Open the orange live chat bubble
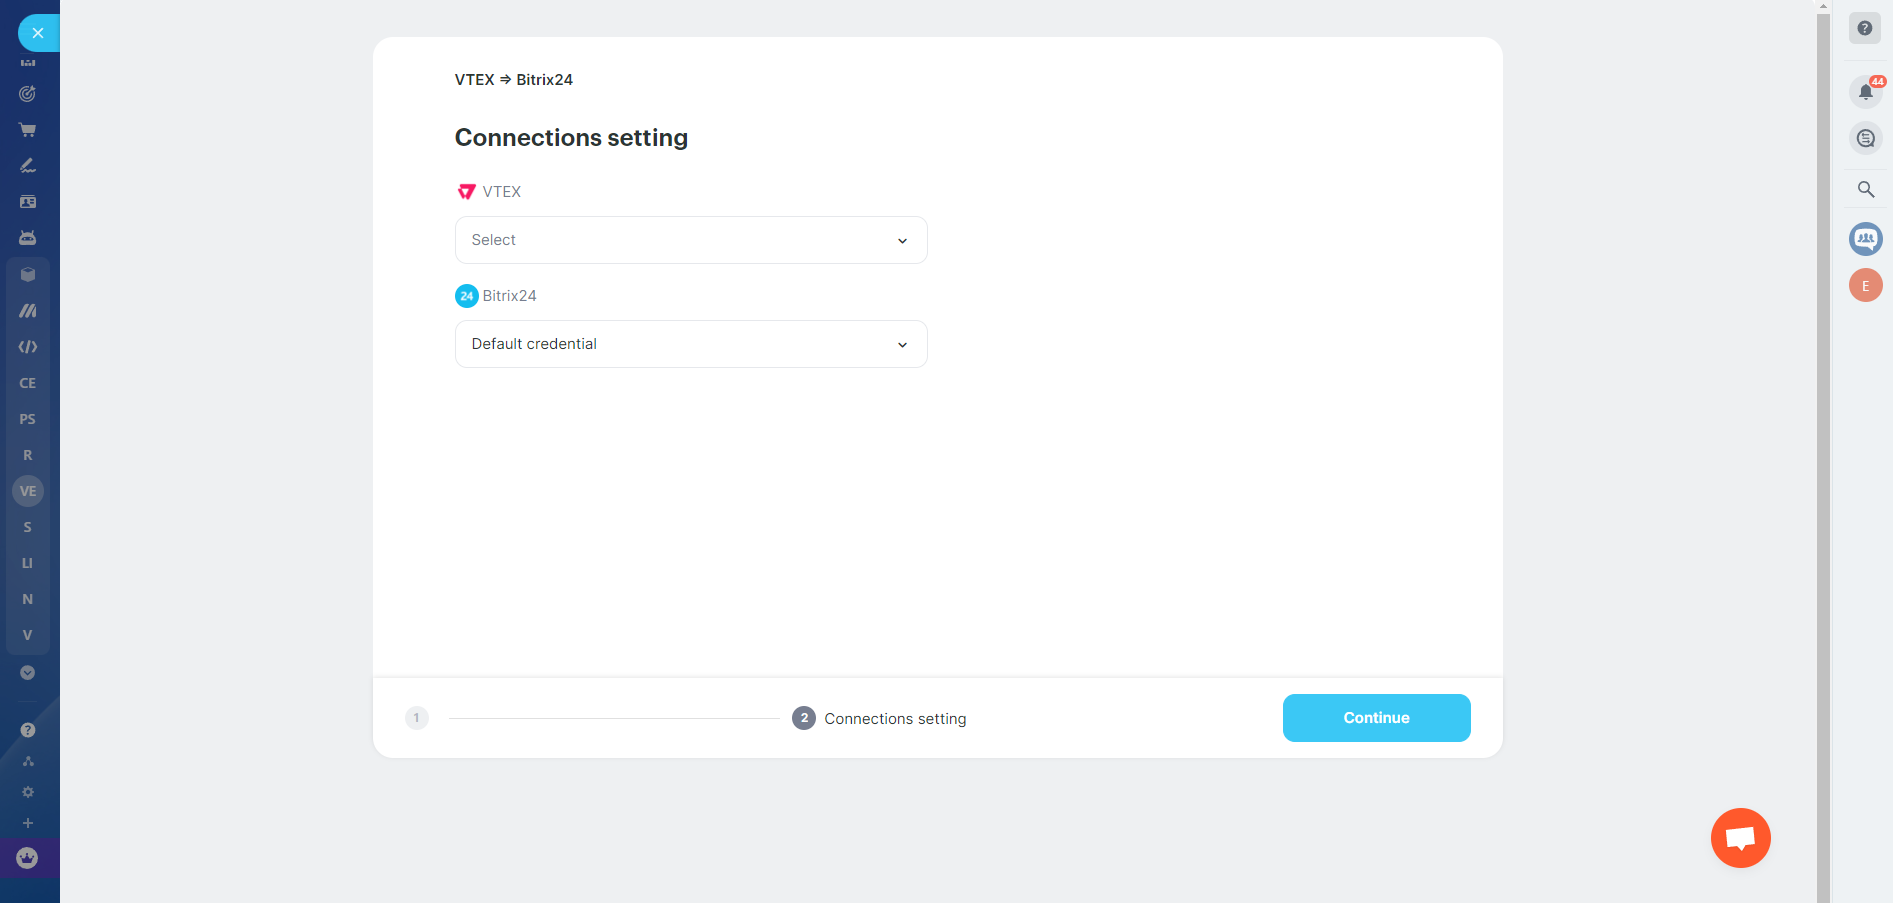The height and width of the screenshot is (903, 1893). [x=1740, y=838]
